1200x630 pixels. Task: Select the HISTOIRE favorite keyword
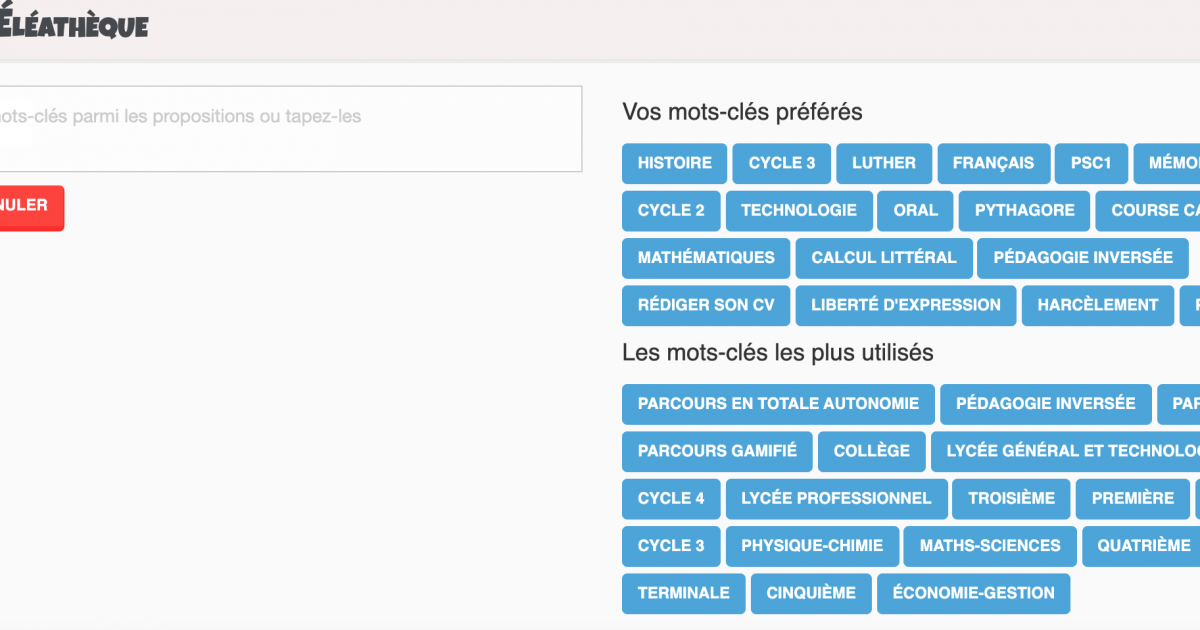coord(674,163)
